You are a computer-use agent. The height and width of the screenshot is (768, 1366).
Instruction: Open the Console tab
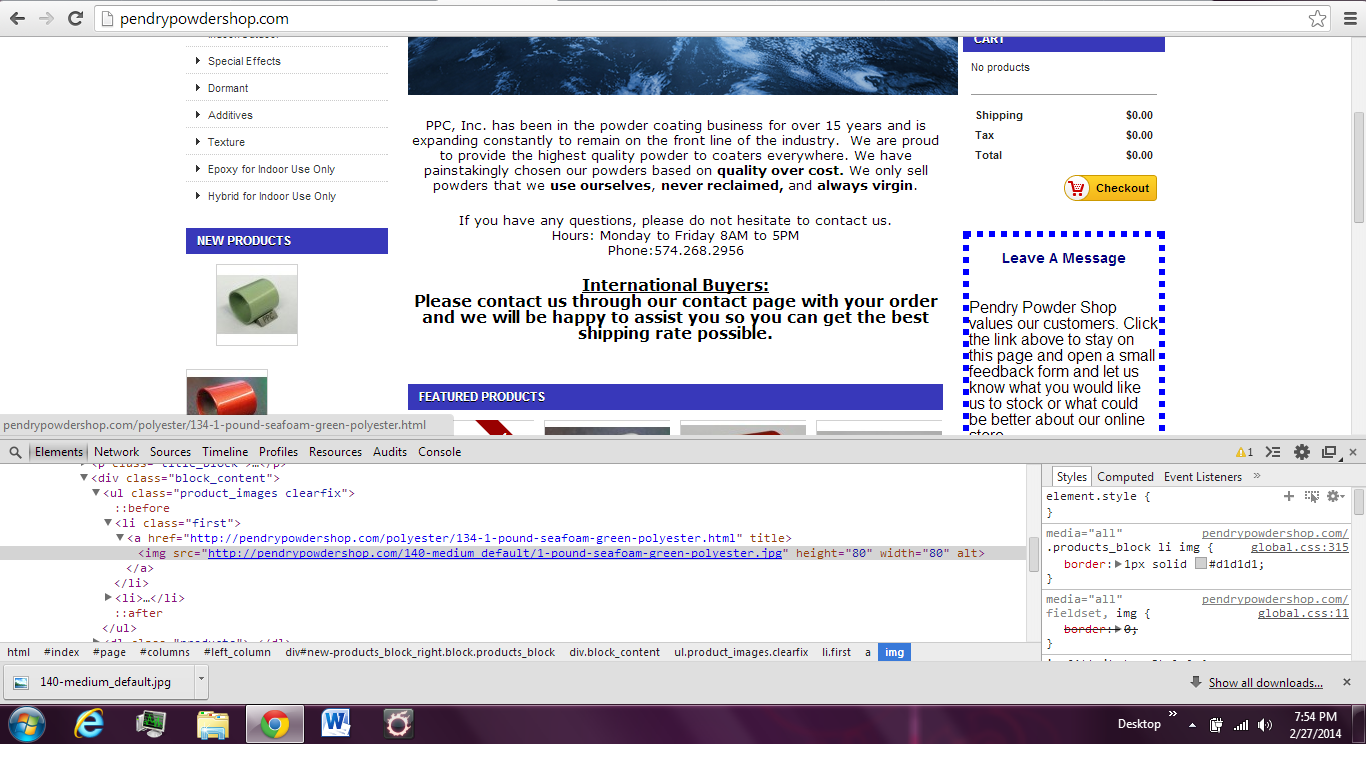[x=439, y=452]
